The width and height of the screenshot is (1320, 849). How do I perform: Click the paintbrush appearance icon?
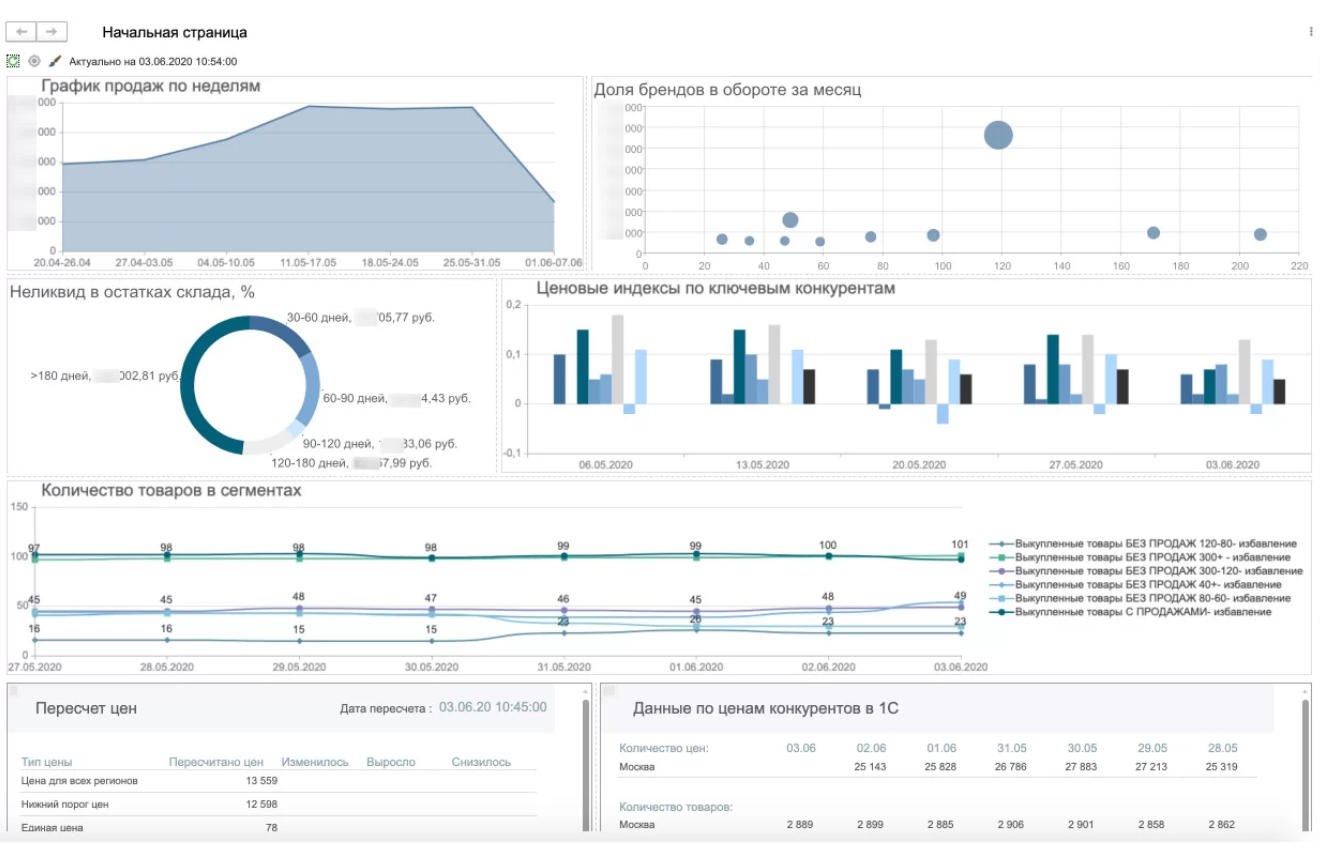coord(55,61)
